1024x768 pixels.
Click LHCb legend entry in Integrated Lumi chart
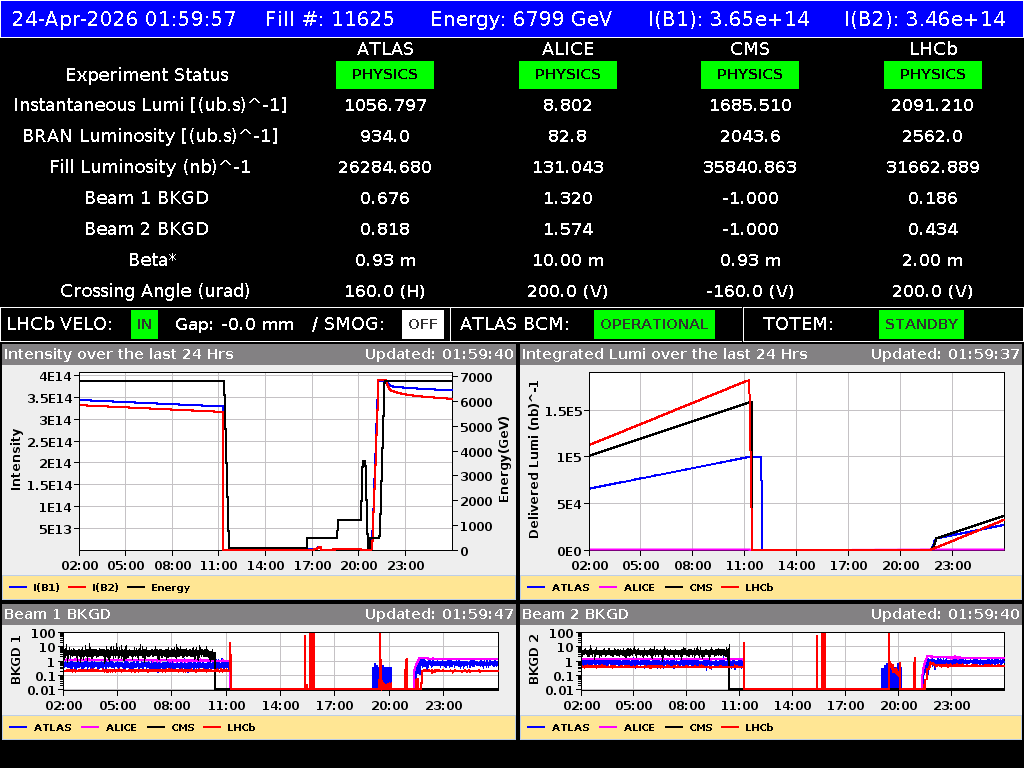coord(747,587)
